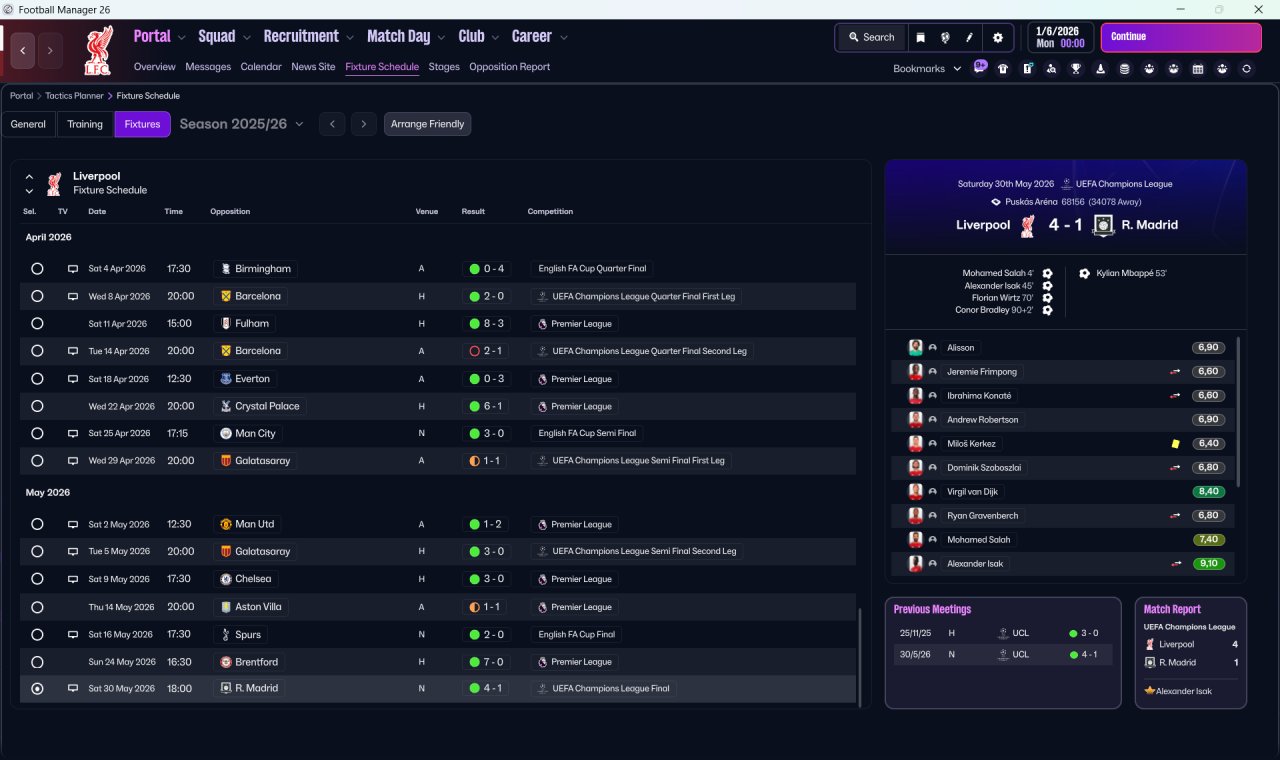
Task: Expand the Recruitment menu chevron
Action: pos(350,37)
